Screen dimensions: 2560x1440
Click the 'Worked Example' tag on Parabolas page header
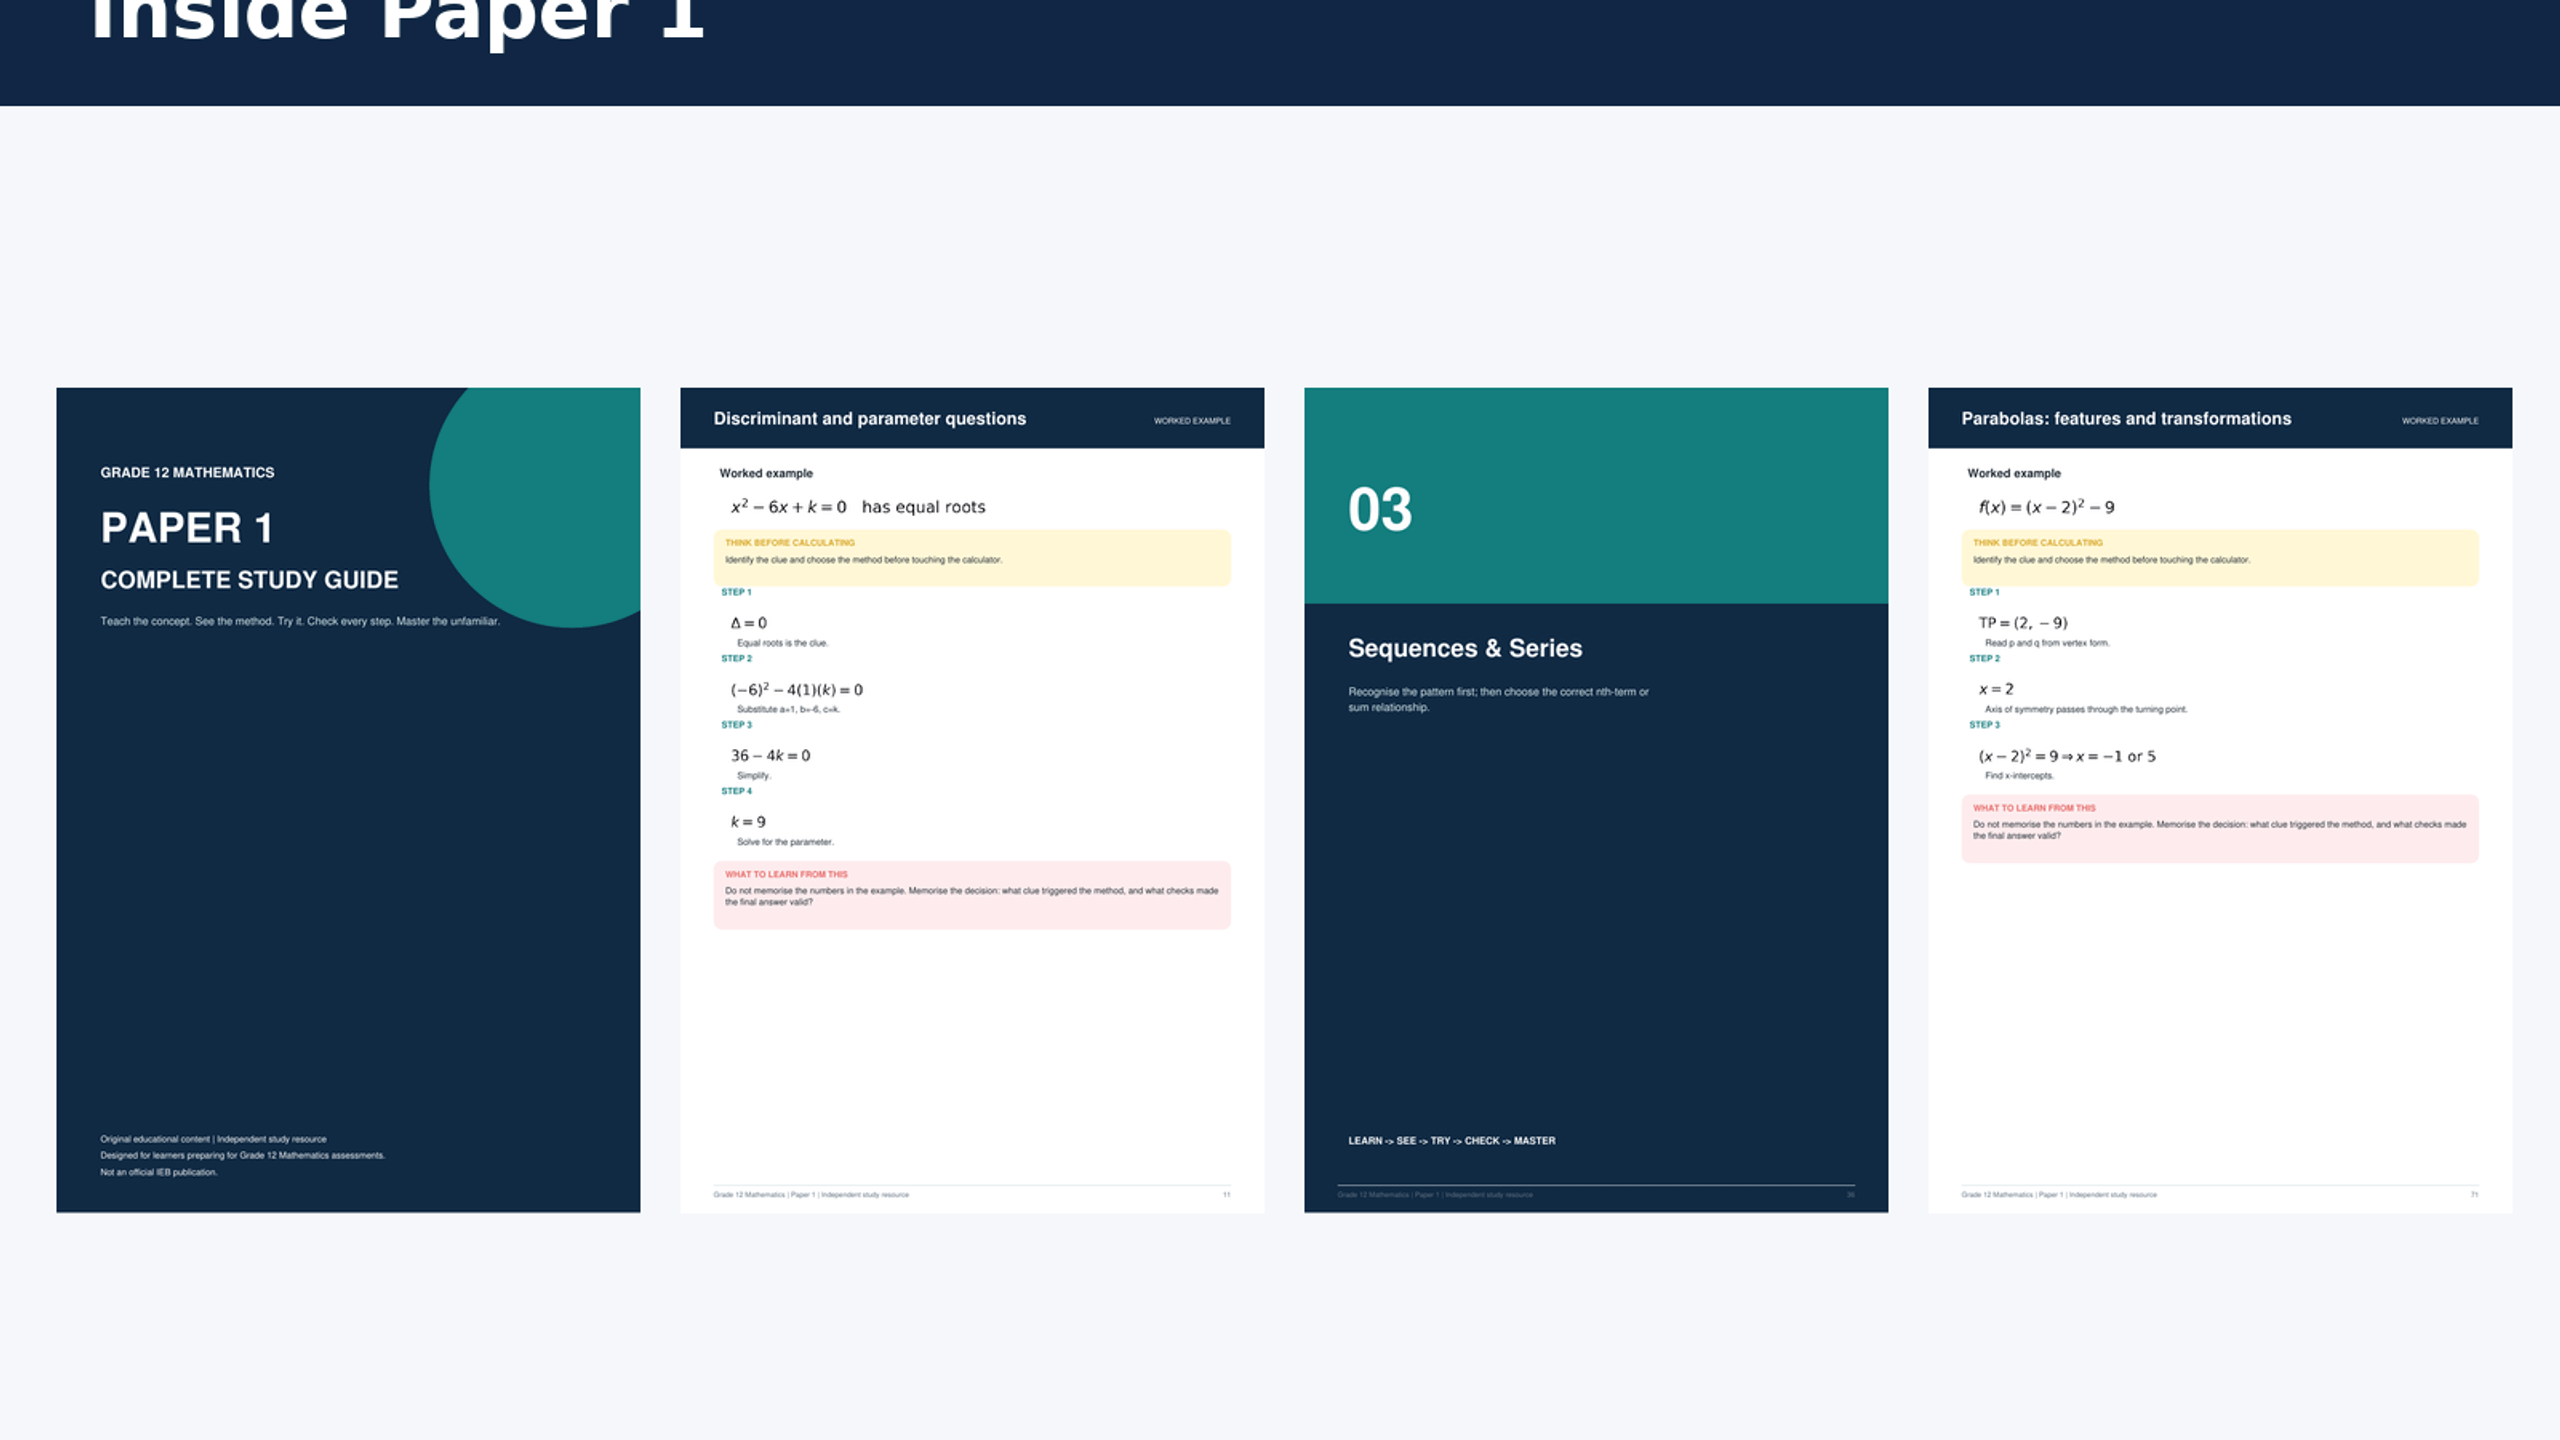pyautogui.click(x=2440, y=421)
